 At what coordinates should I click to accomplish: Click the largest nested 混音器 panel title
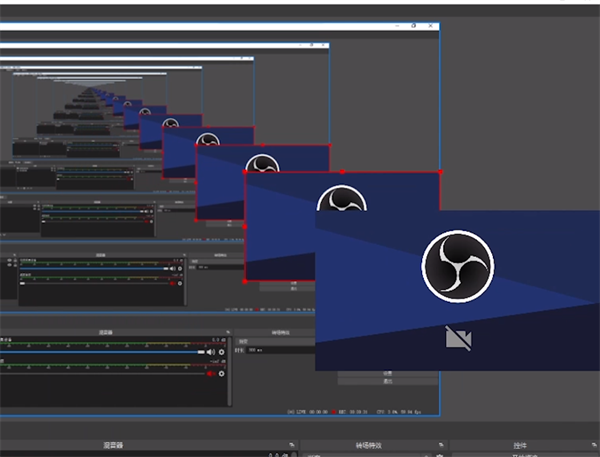tap(106, 332)
